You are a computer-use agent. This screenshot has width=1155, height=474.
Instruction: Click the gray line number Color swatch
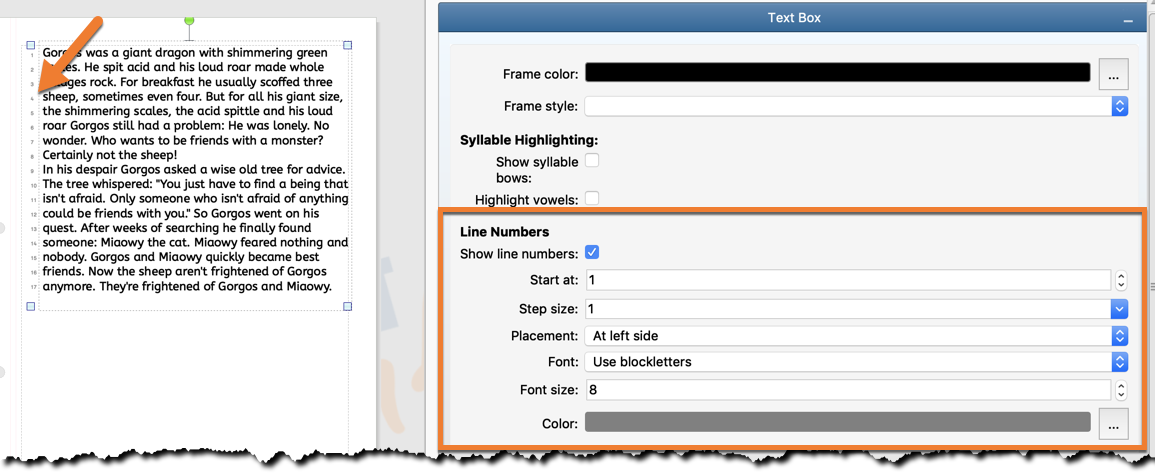click(x=837, y=423)
